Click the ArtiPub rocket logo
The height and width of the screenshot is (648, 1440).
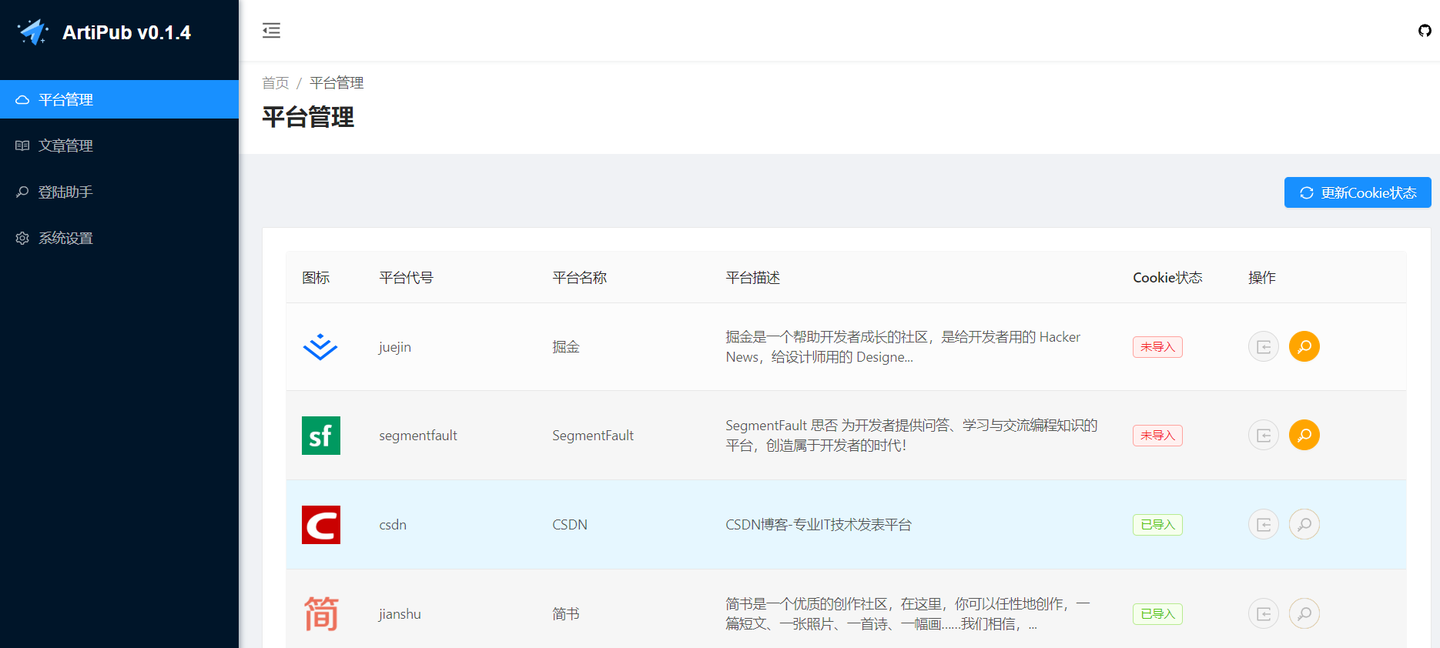pyautogui.click(x=33, y=31)
